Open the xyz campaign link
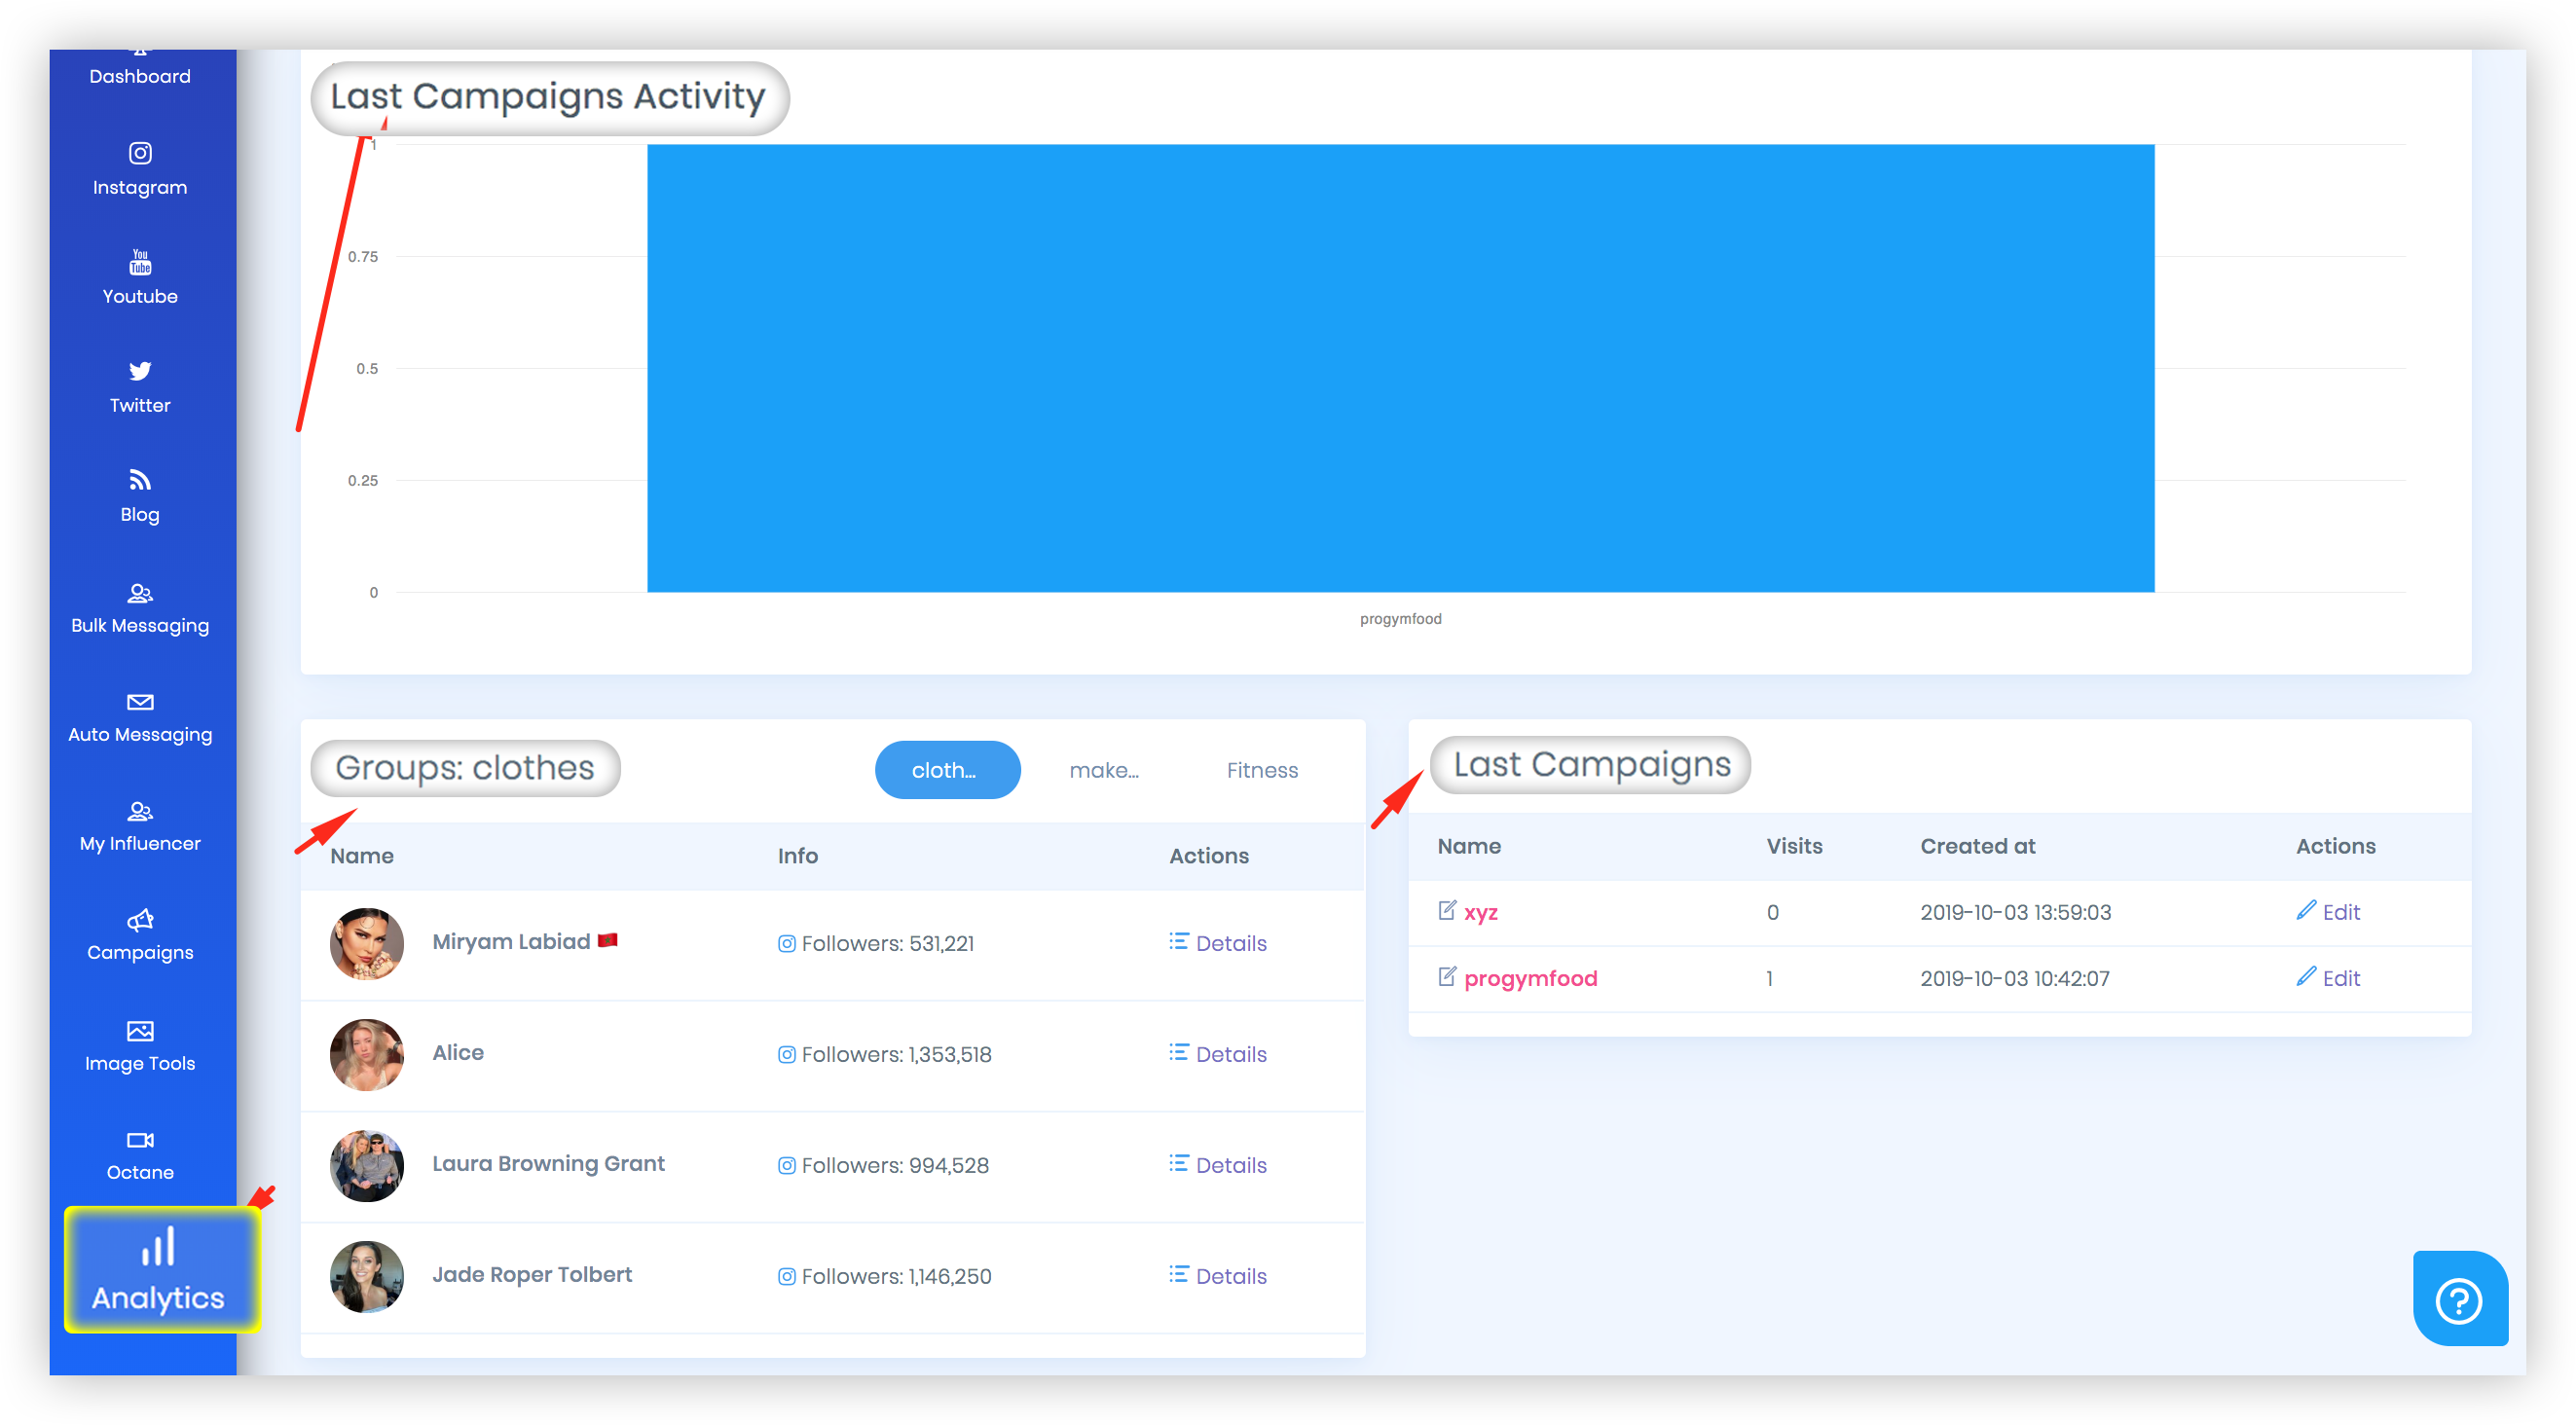The height and width of the screenshot is (1425, 2576). click(x=1480, y=912)
